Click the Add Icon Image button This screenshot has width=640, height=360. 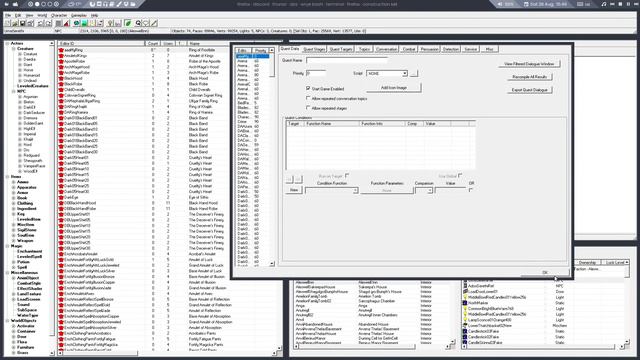click(x=393, y=88)
